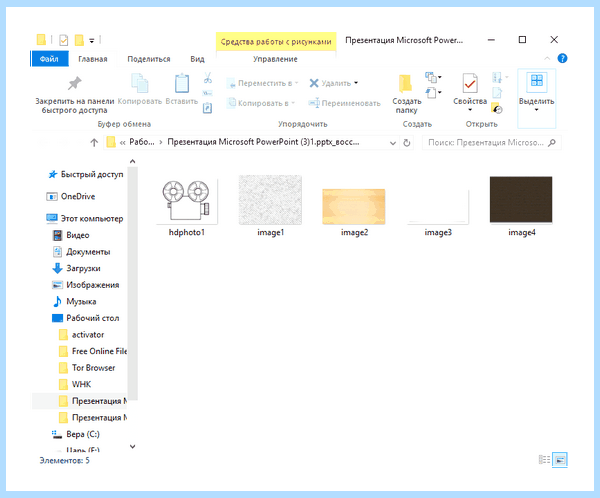Click the Paste shortcut icon

(x=207, y=108)
